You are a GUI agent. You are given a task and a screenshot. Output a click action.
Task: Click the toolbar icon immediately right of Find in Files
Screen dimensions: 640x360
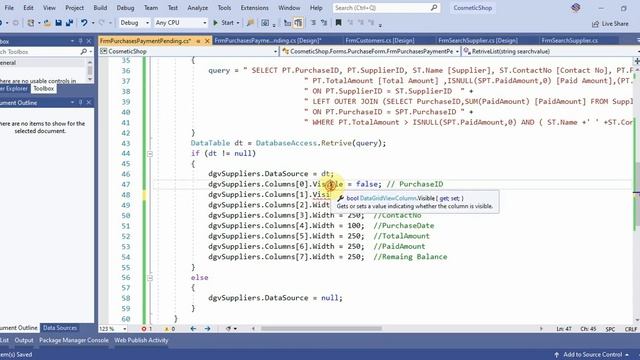click(265, 23)
